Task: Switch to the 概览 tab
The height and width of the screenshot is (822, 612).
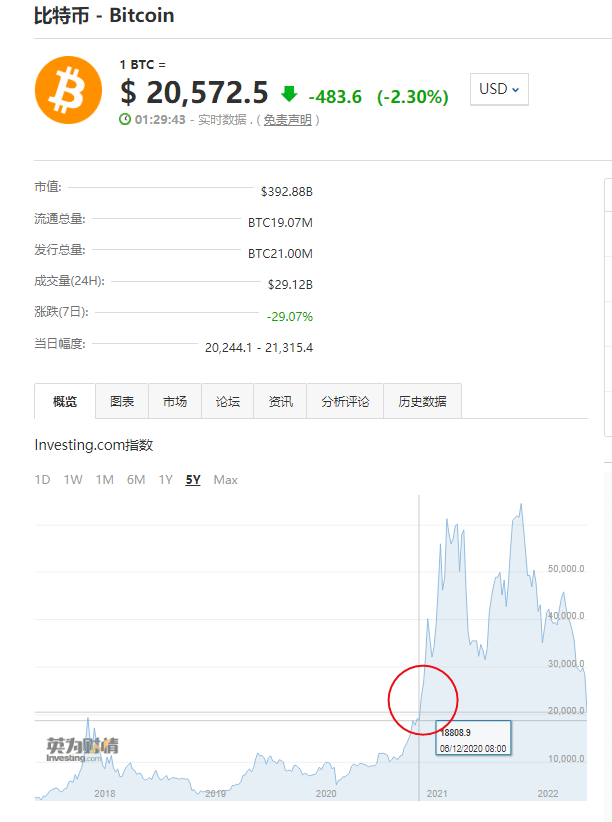Action: click(65, 401)
